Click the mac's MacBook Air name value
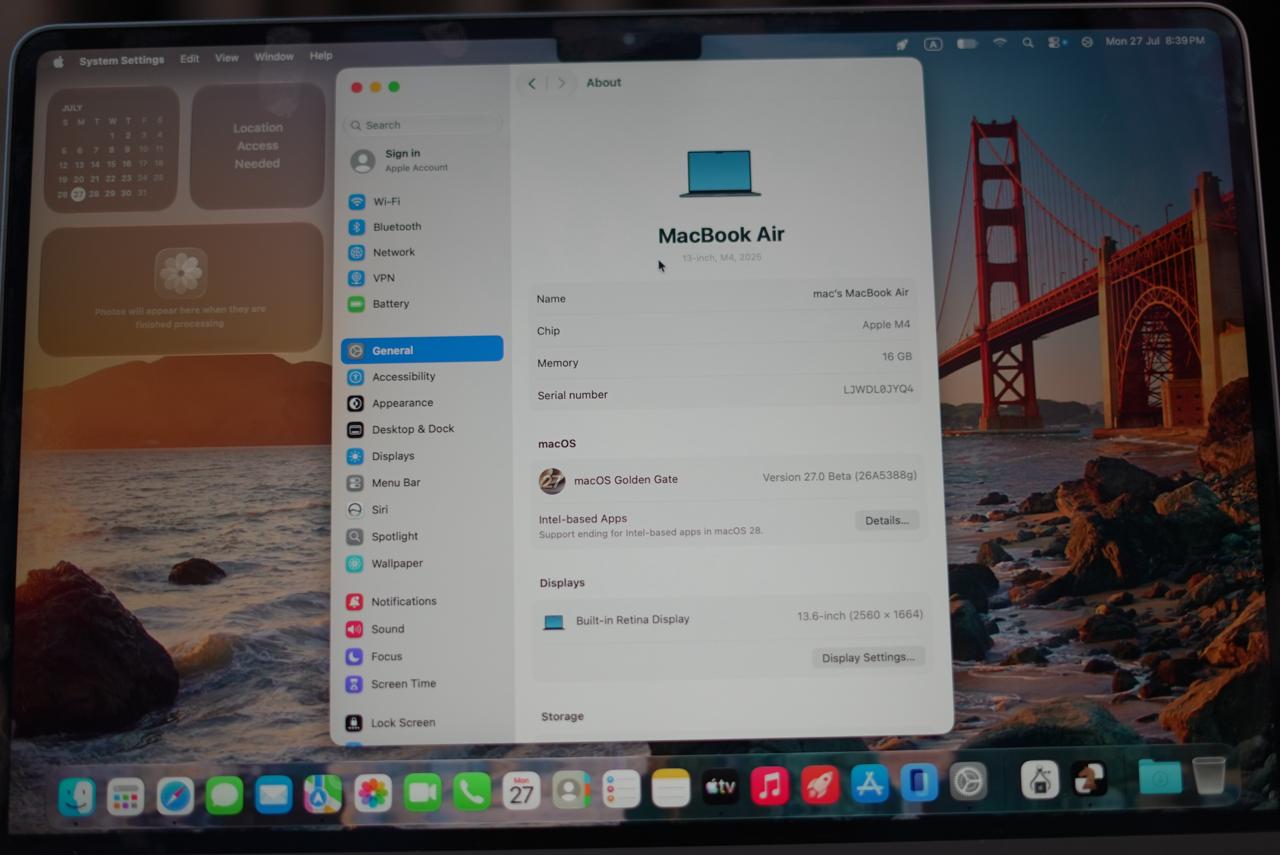This screenshot has height=855, width=1280. tap(861, 293)
